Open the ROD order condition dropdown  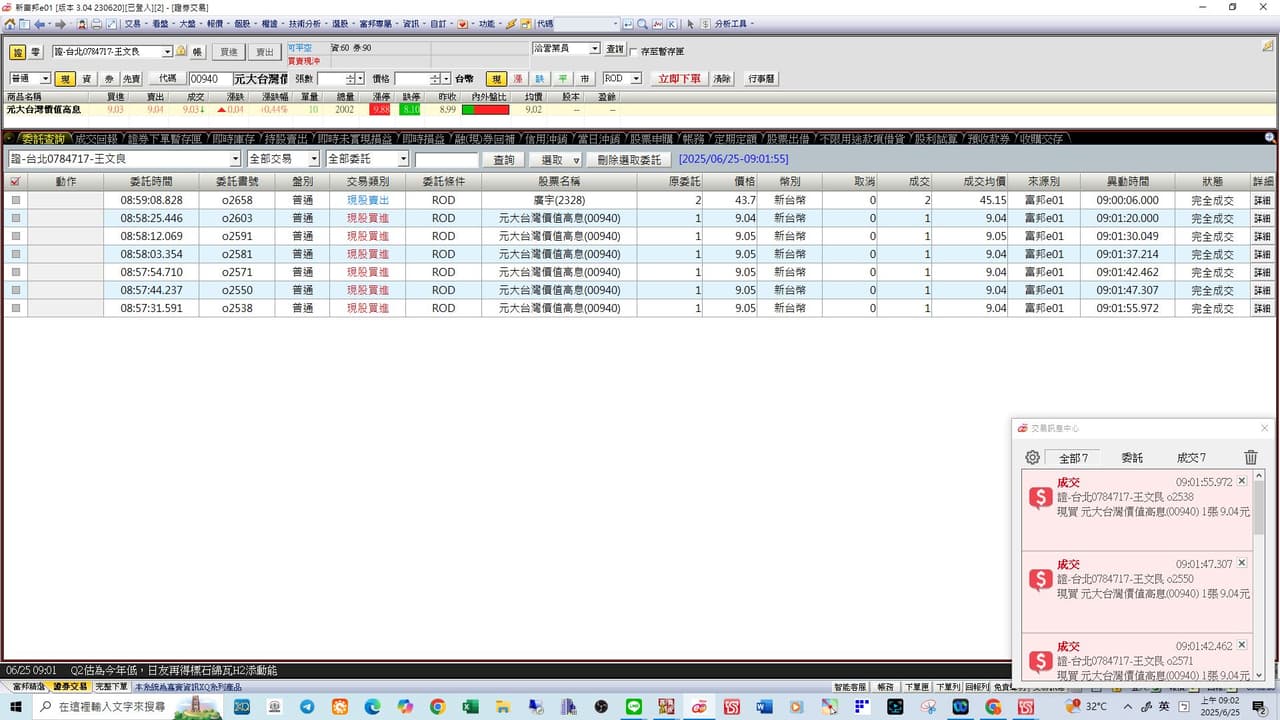(636, 79)
